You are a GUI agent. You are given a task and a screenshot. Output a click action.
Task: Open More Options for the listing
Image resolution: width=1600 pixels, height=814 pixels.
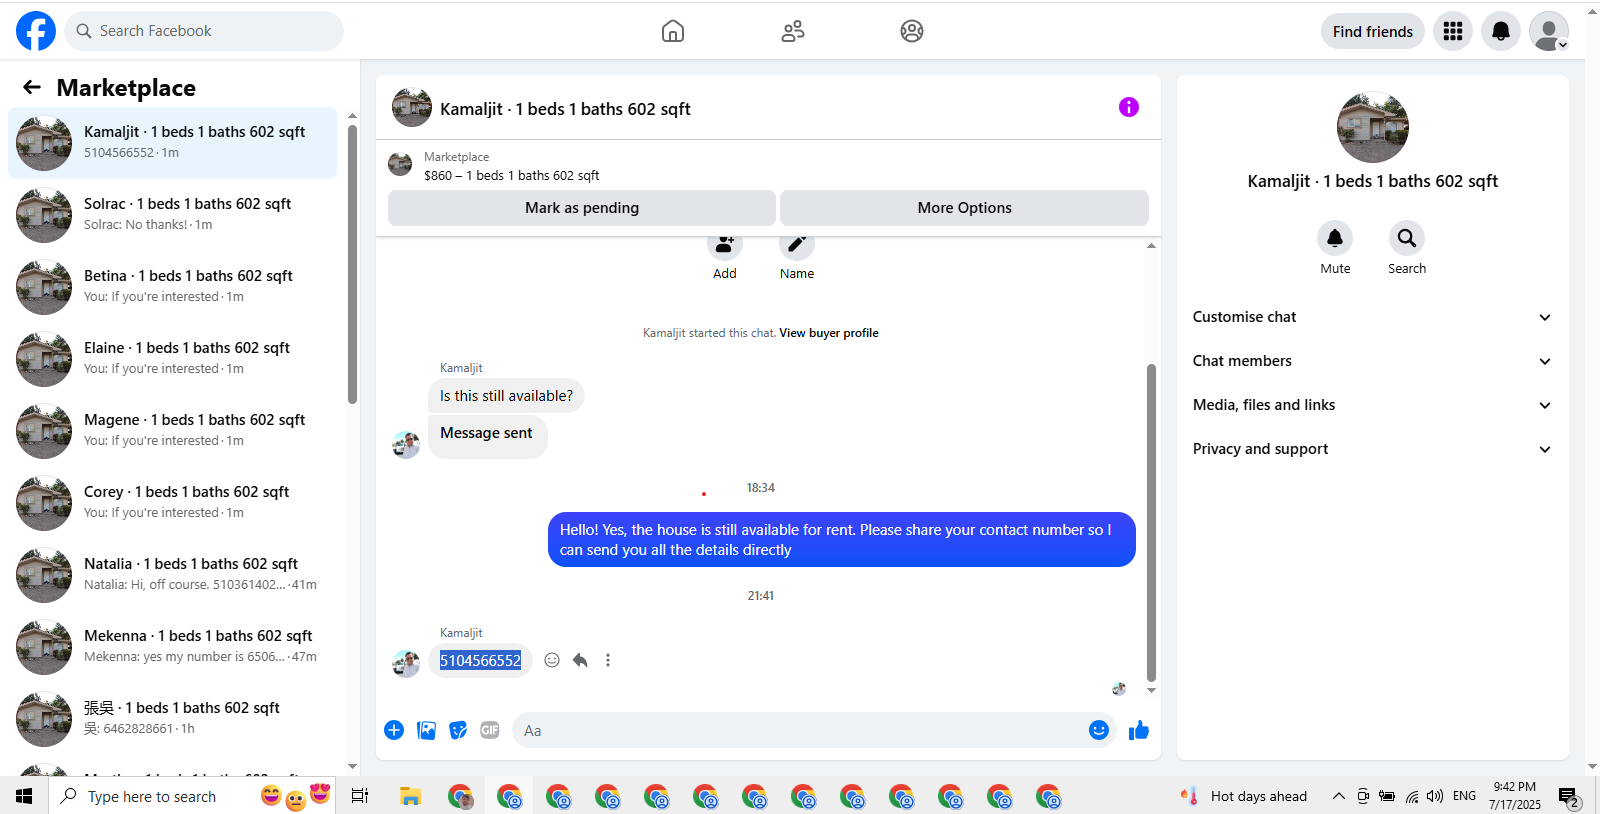[x=965, y=208]
